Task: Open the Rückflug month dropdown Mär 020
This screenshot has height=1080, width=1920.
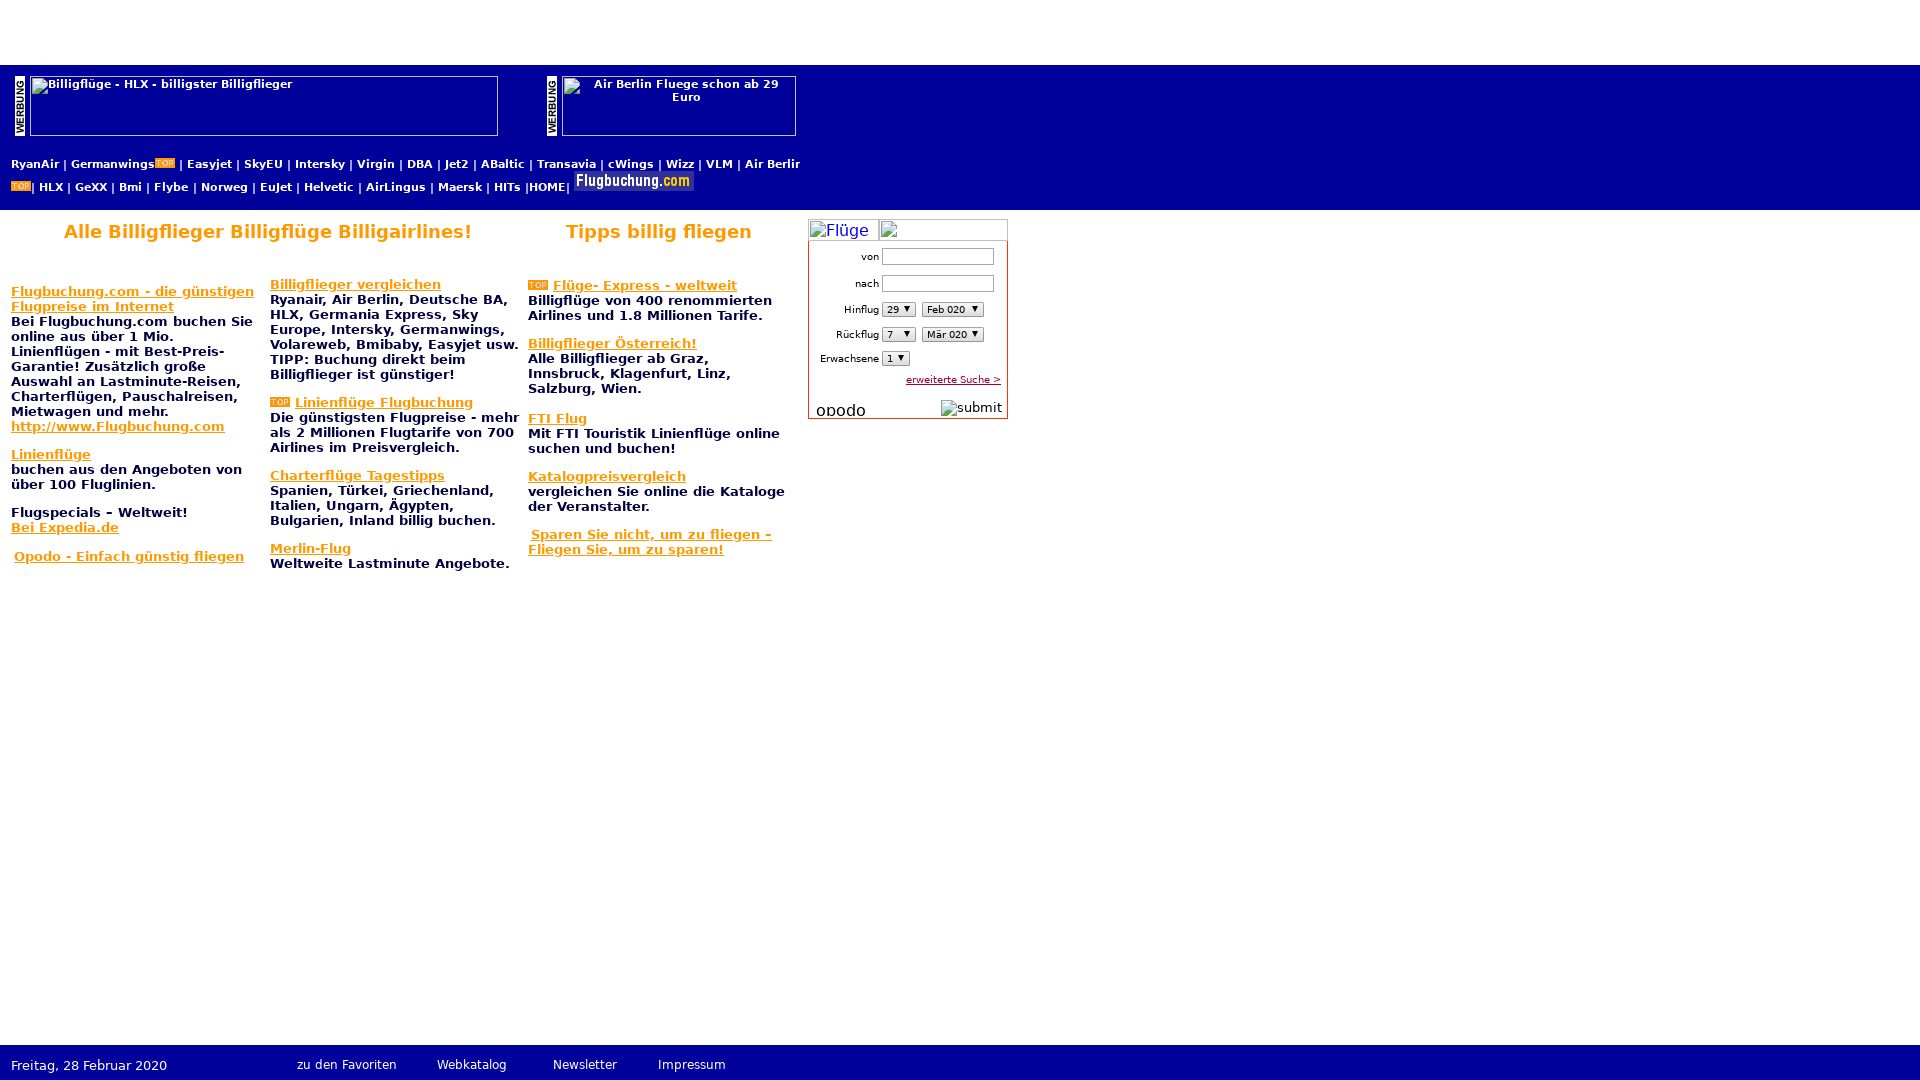Action: [x=951, y=334]
